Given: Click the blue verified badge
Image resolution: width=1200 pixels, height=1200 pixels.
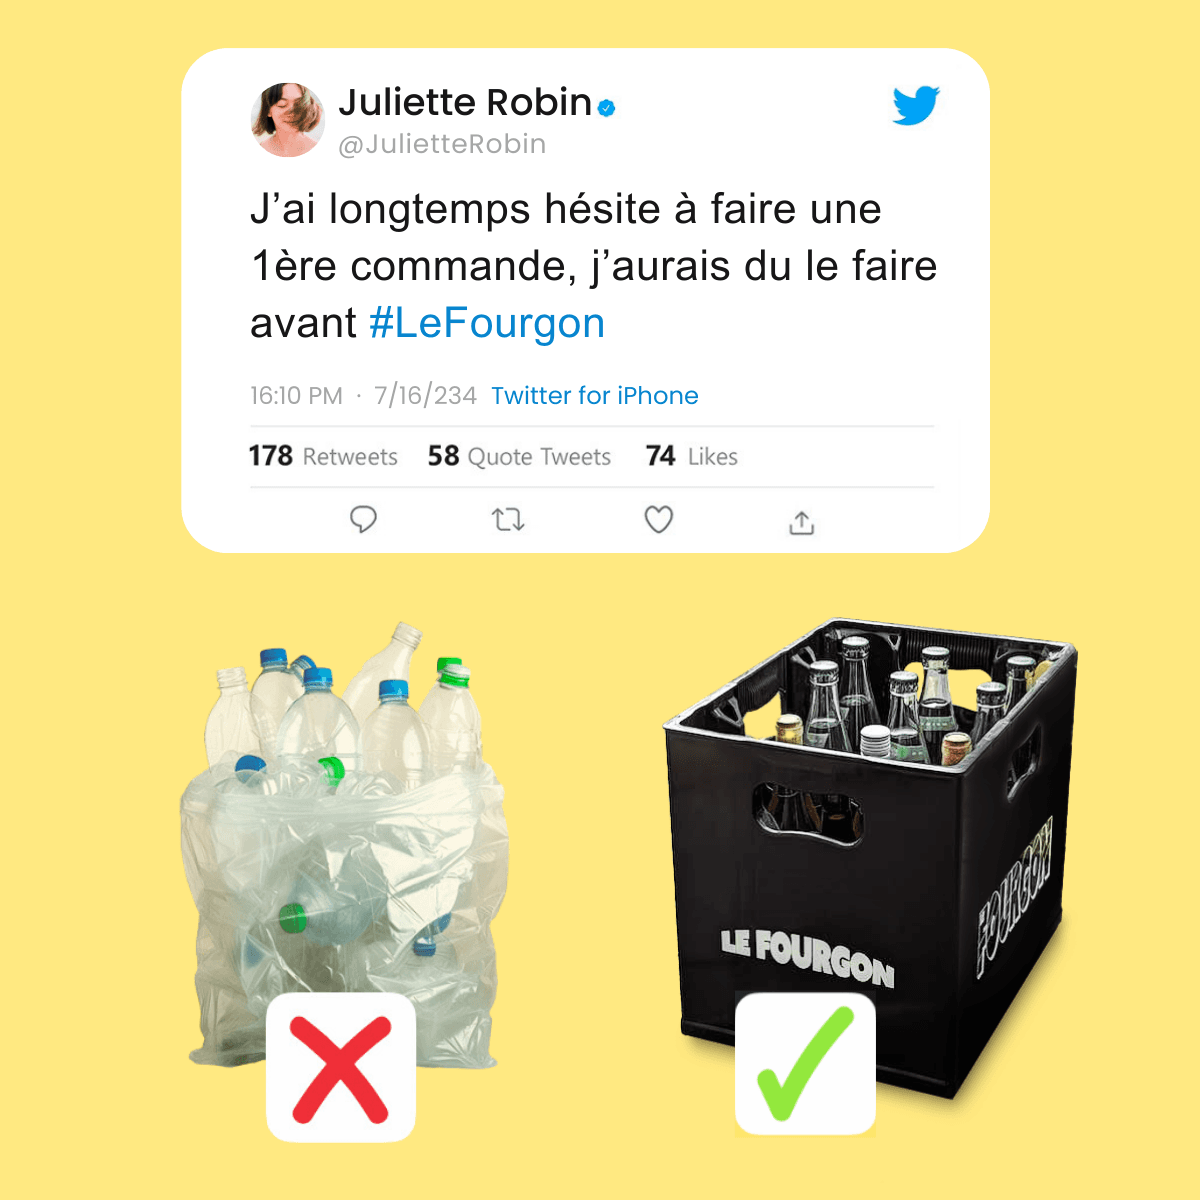Looking at the screenshot, I should coord(606,107).
